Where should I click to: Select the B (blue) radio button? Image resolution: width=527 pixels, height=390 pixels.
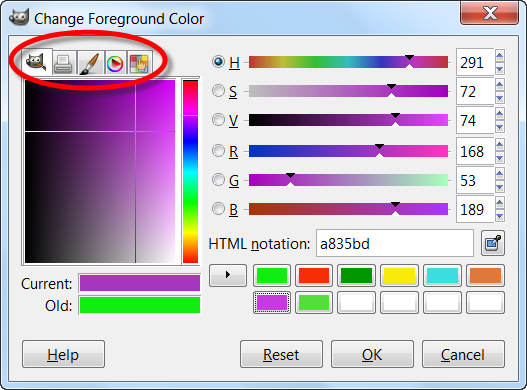tap(218, 209)
